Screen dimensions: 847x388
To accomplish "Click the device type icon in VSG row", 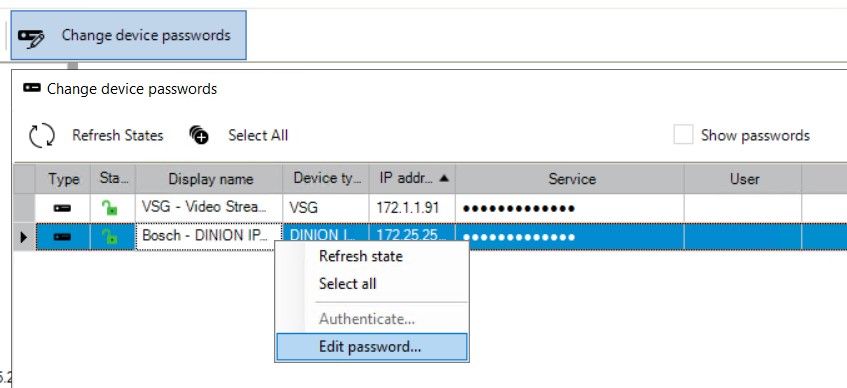I will coord(63,208).
